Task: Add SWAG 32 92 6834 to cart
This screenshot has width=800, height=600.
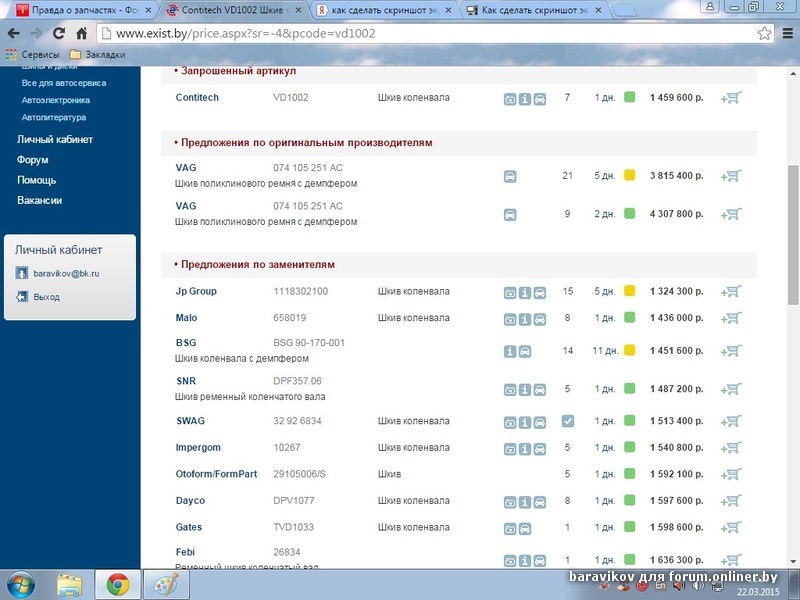Action: [x=731, y=422]
